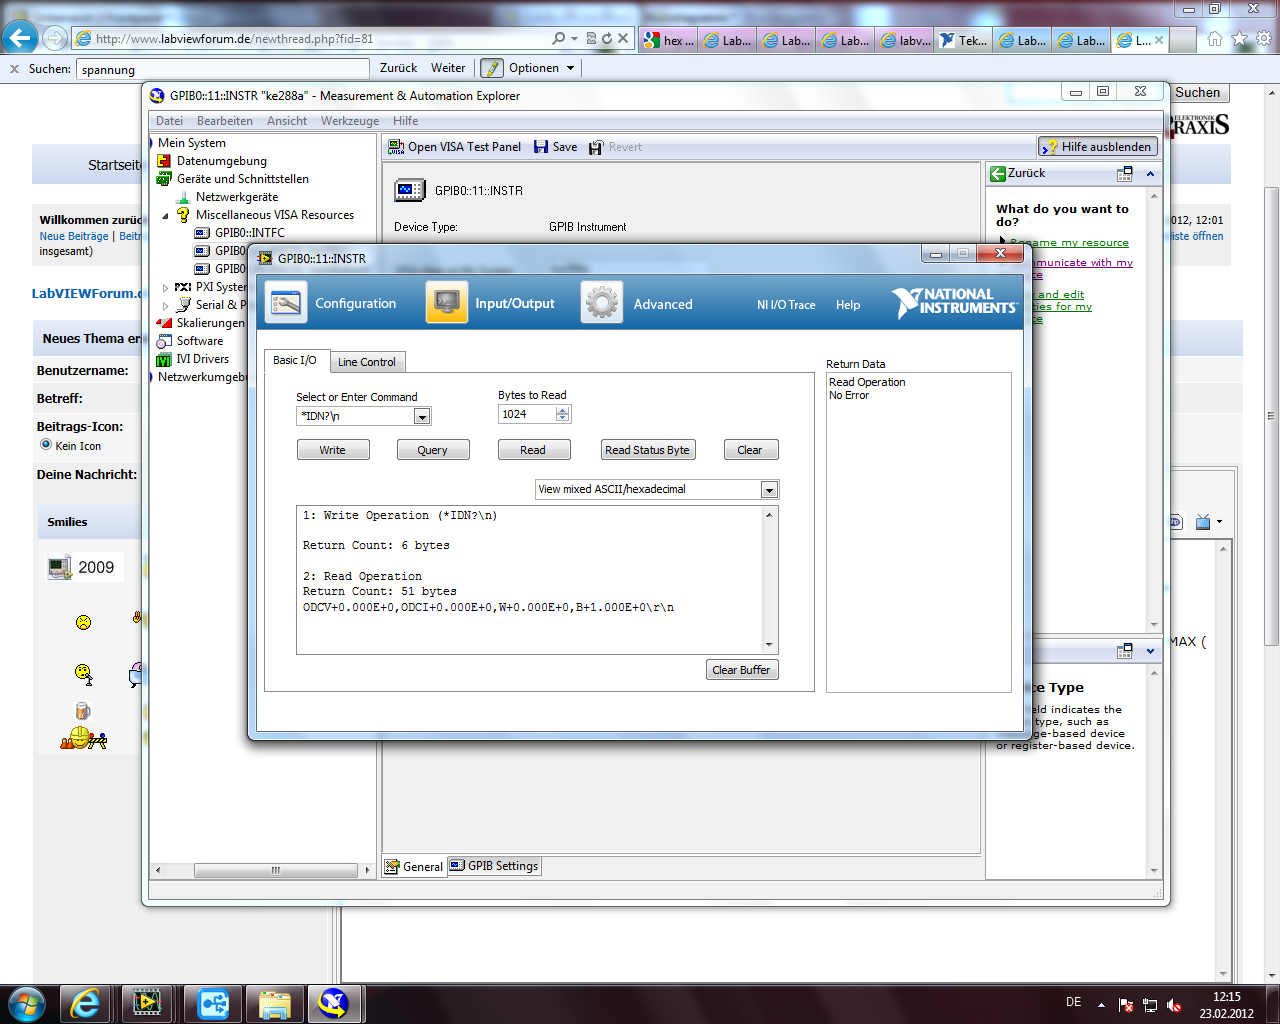This screenshot has height=1024, width=1280.
Task: Click the Bytes to Read stepper arrows
Action: pos(563,414)
